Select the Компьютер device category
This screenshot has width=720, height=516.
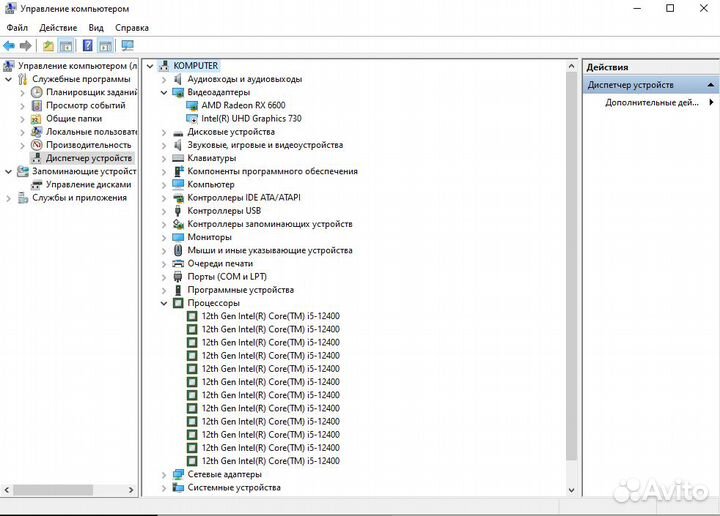click(211, 185)
